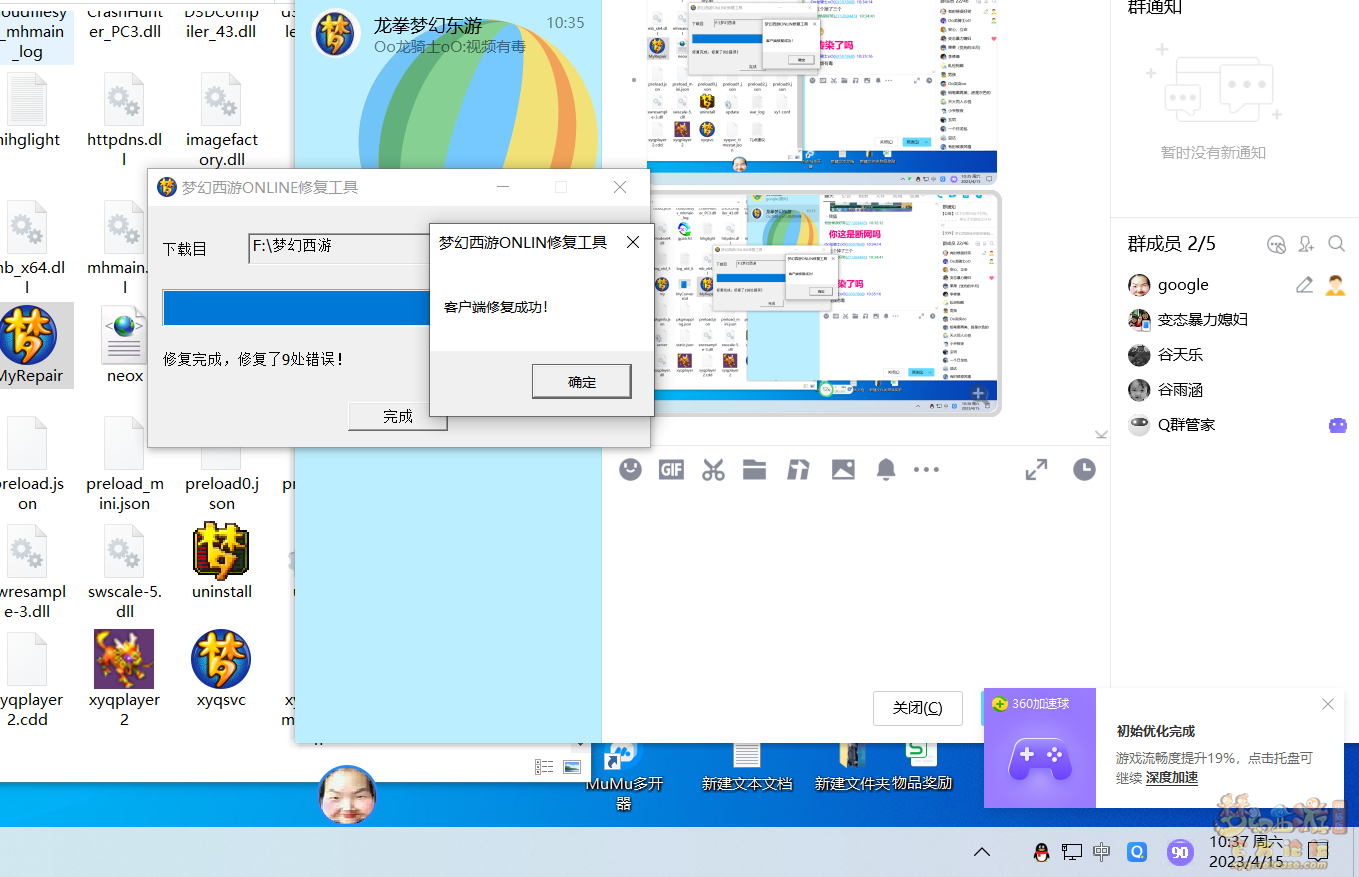1359x877 pixels.
Task: Open emoji picker in chat toolbar
Action: coord(630,469)
